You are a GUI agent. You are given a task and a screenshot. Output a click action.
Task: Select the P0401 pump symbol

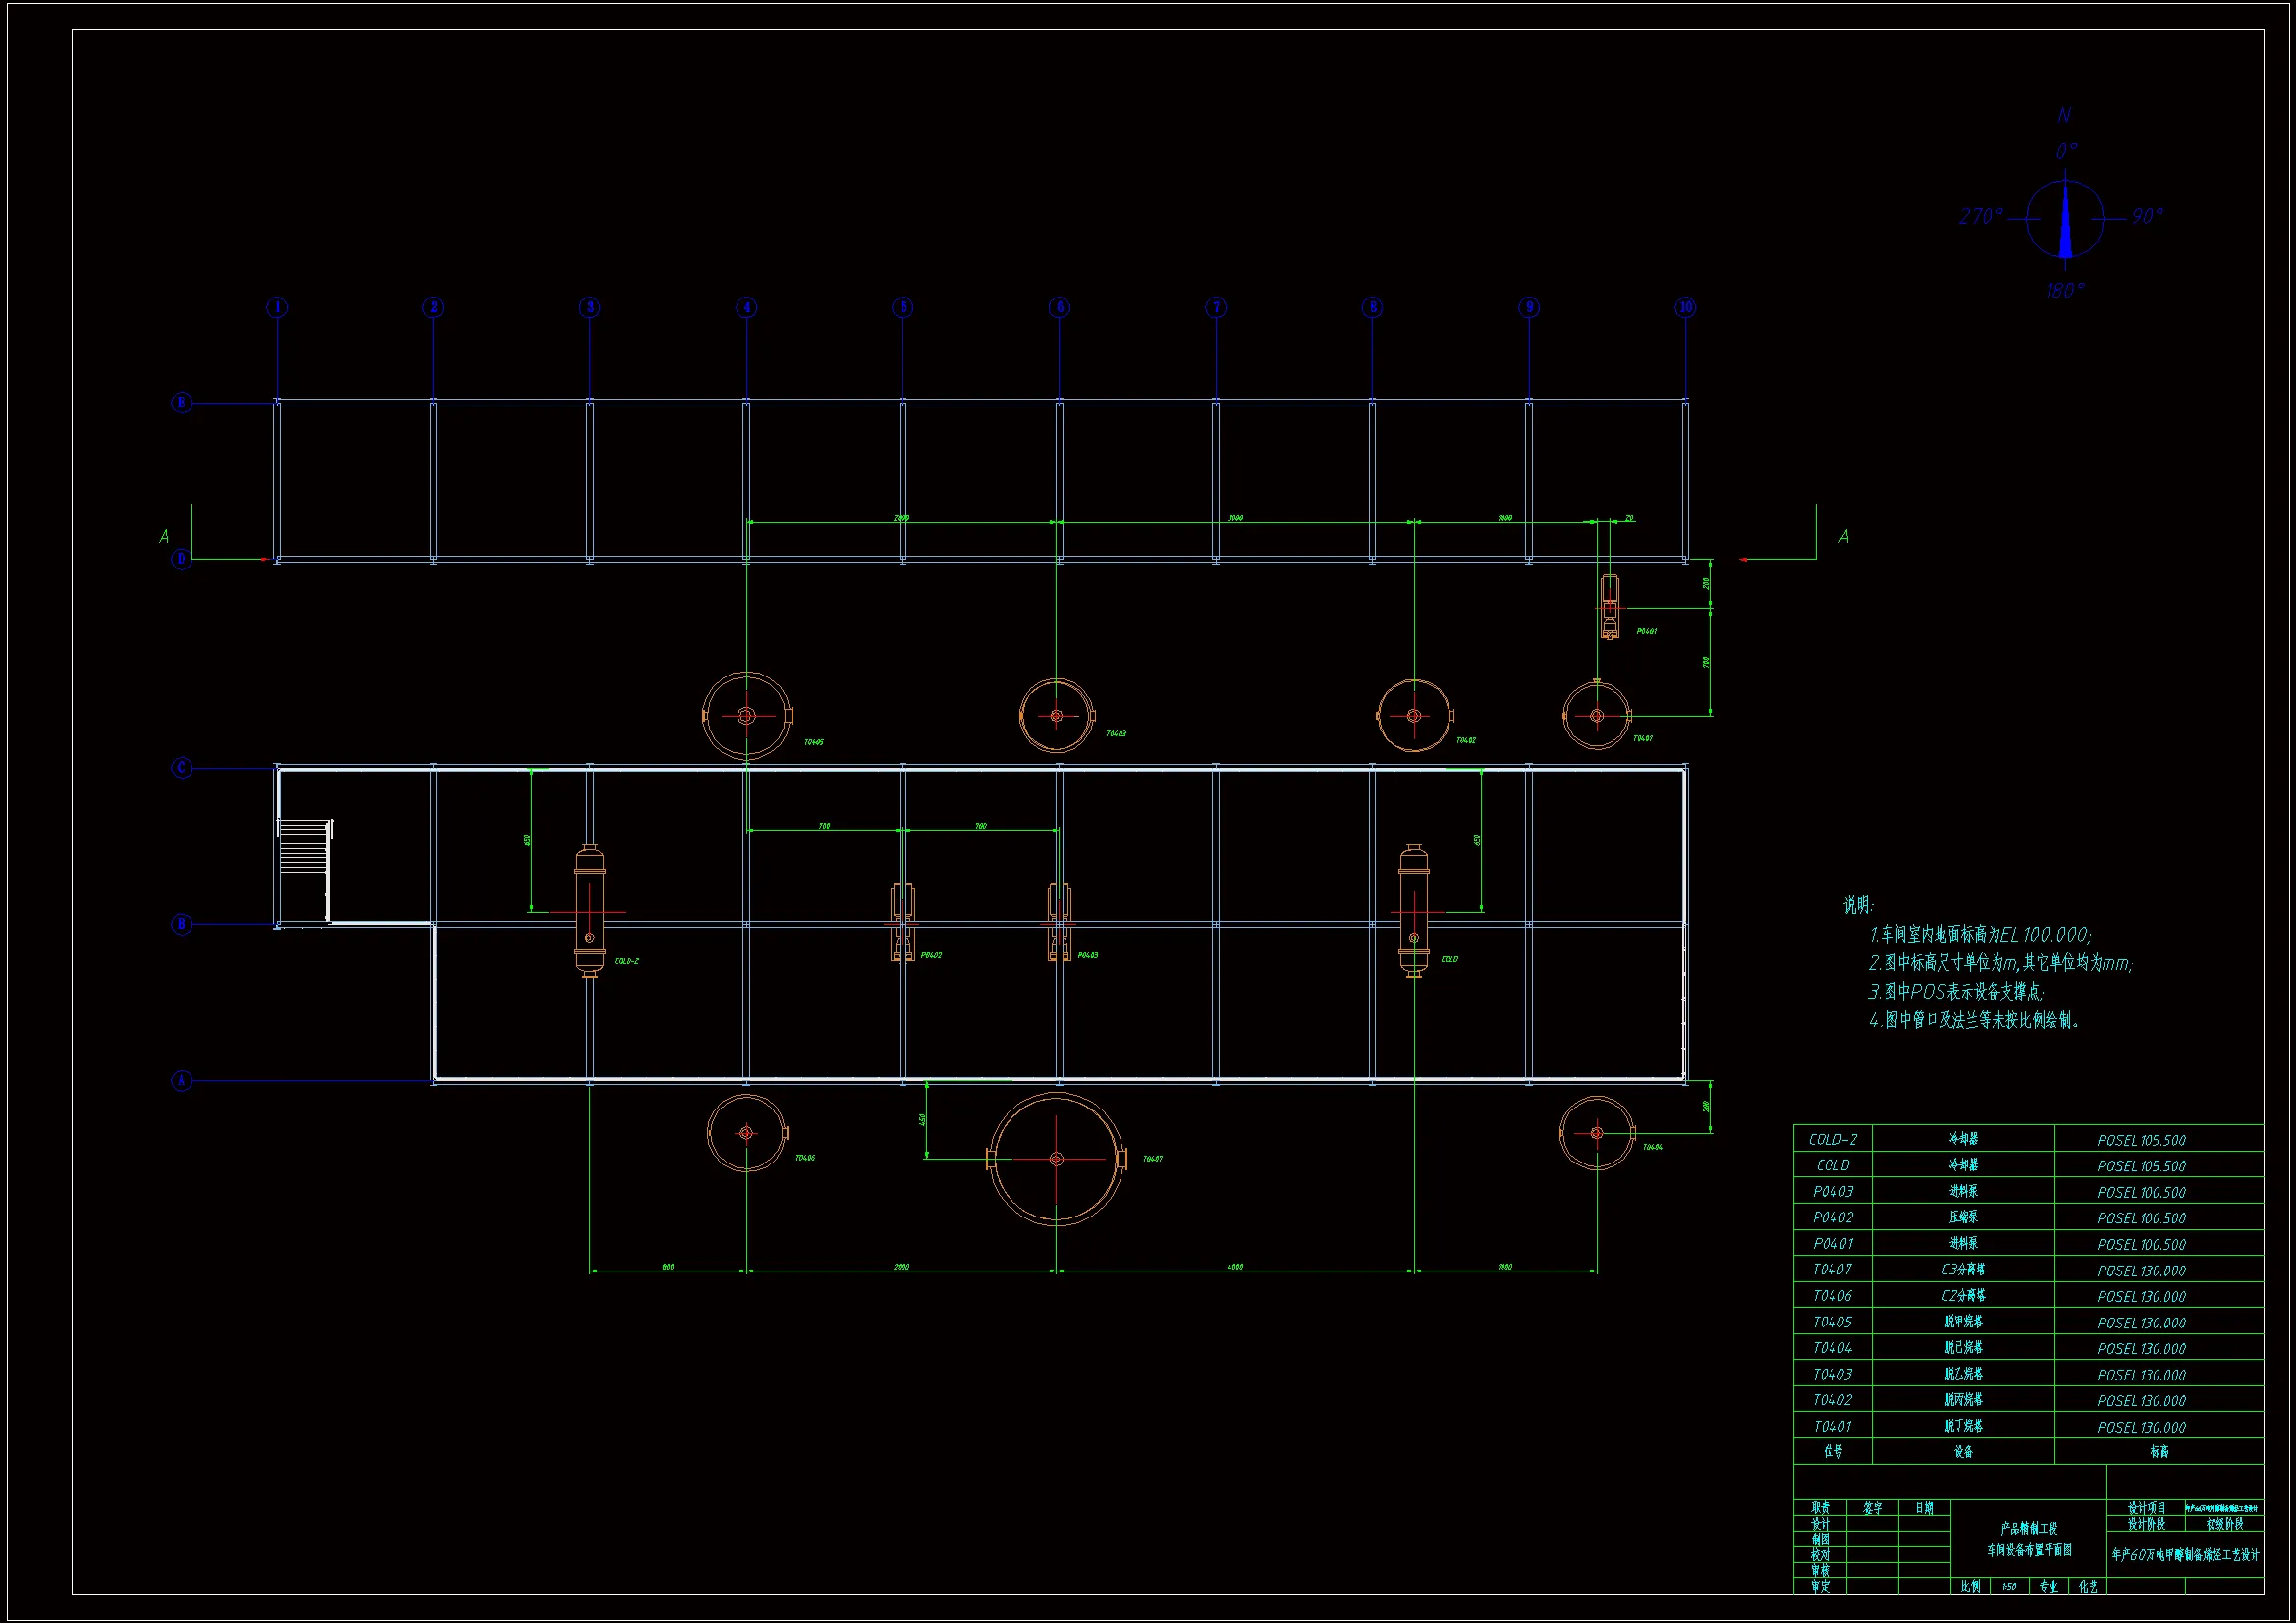coord(1609,607)
